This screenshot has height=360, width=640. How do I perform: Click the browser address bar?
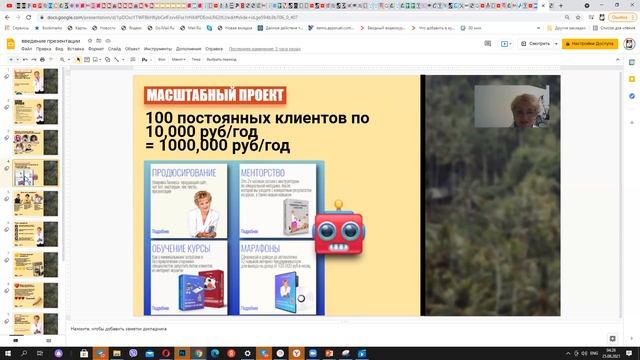click(x=302, y=18)
